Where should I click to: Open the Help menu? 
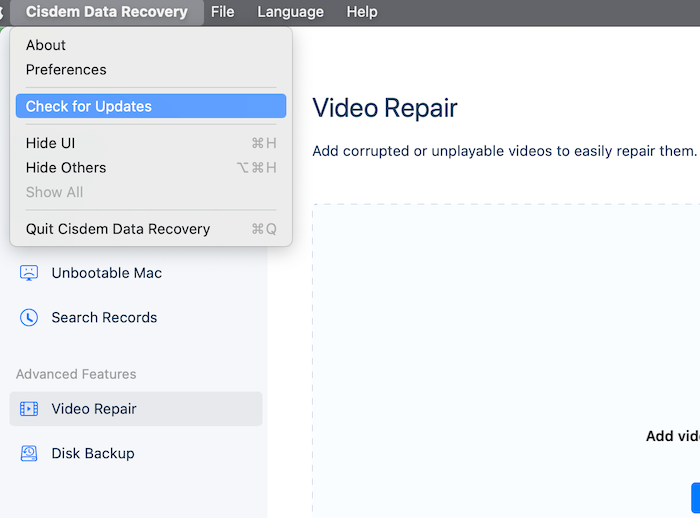(x=361, y=12)
